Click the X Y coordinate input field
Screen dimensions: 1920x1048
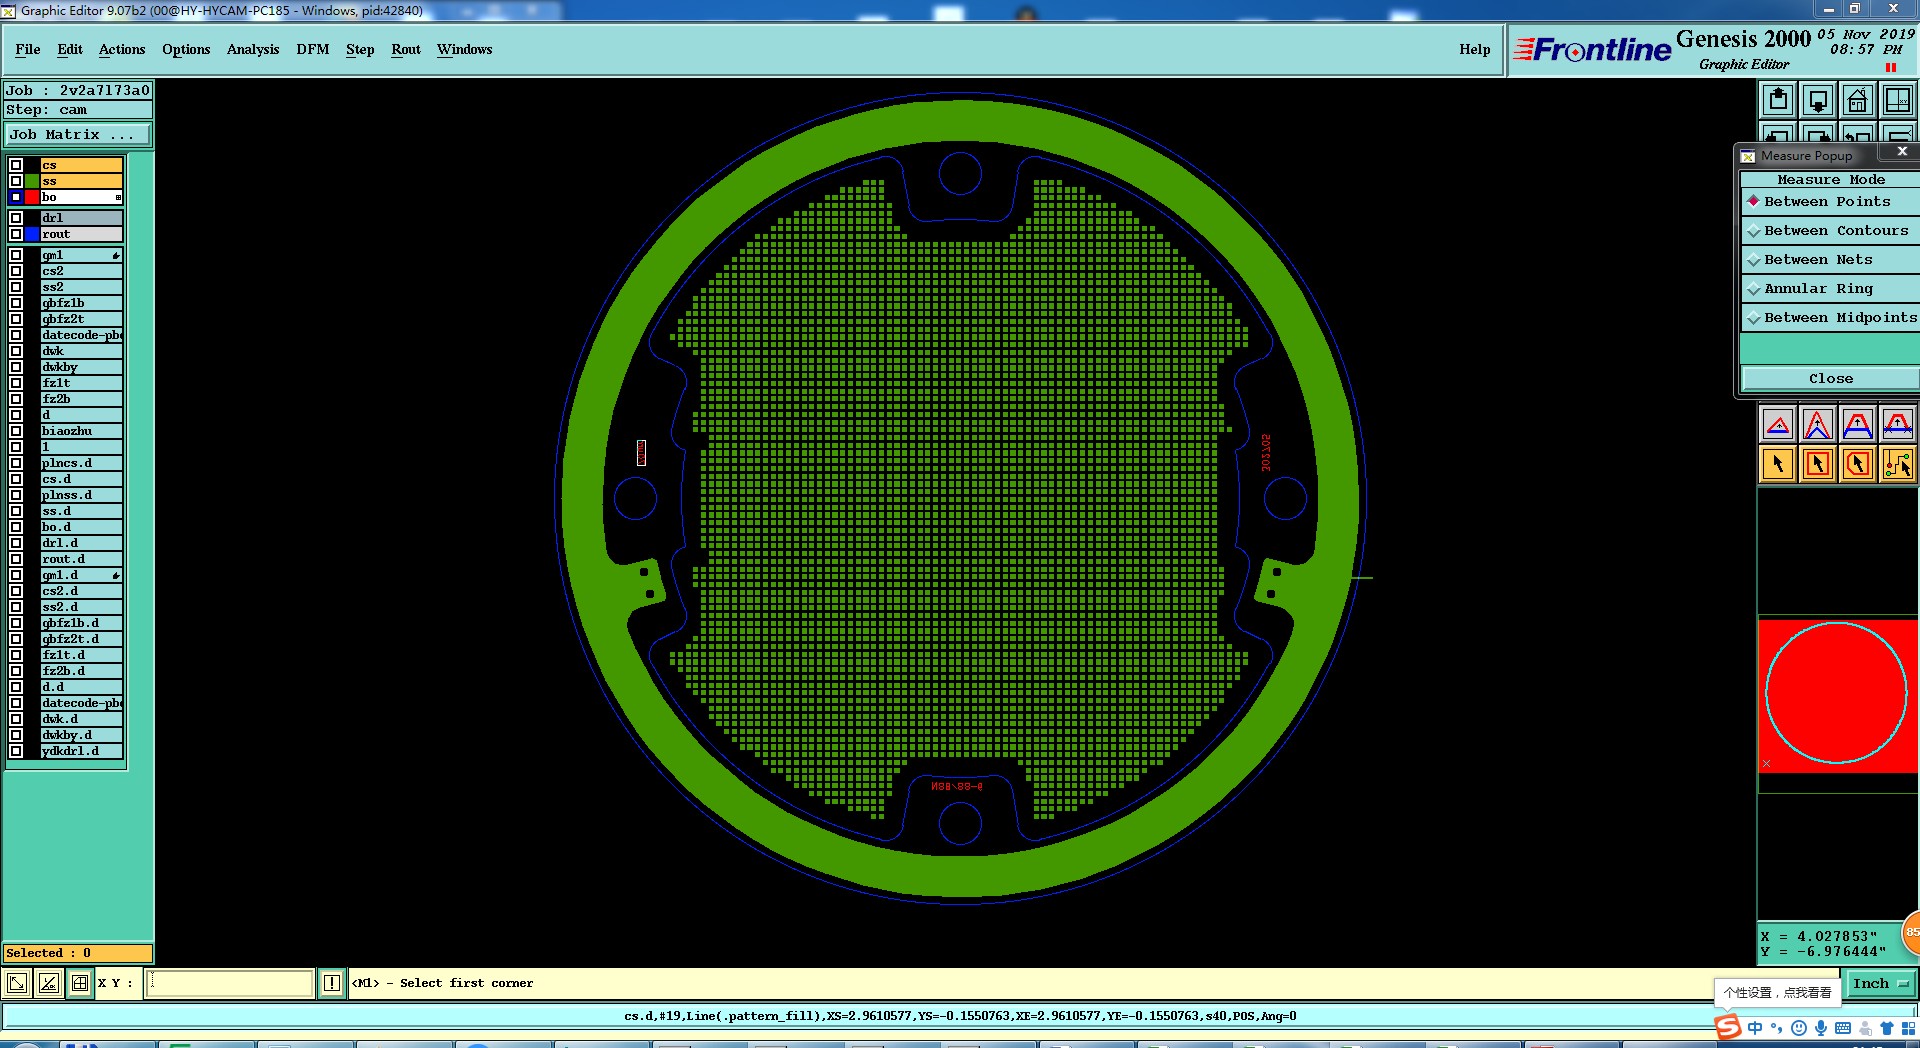[x=230, y=983]
